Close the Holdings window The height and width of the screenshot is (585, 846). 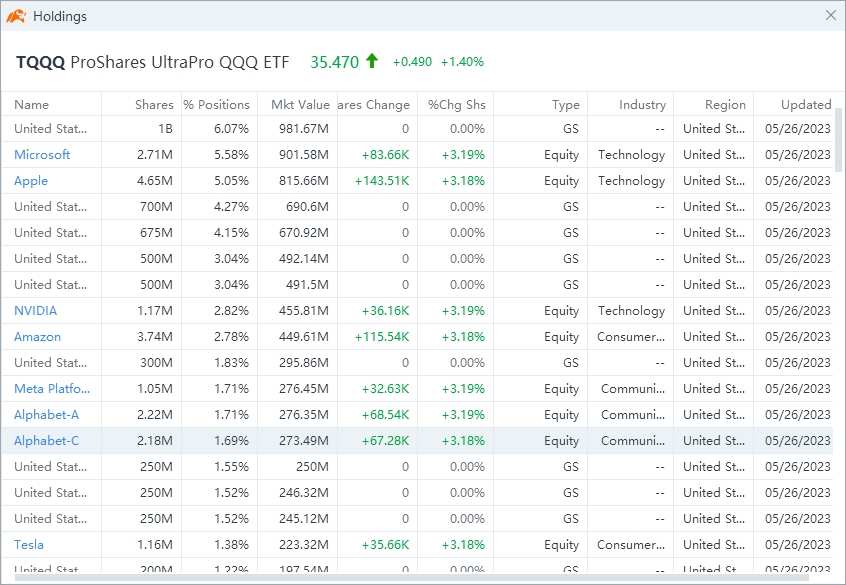[830, 16]
